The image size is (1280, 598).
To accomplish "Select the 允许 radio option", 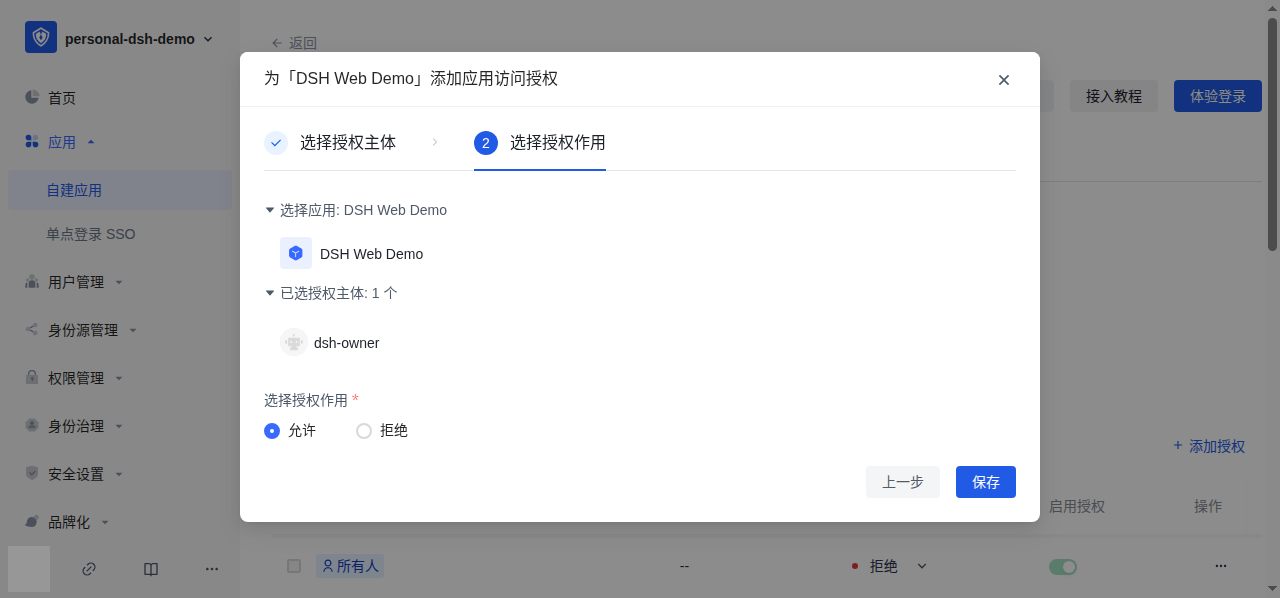I will click(272, 431).
